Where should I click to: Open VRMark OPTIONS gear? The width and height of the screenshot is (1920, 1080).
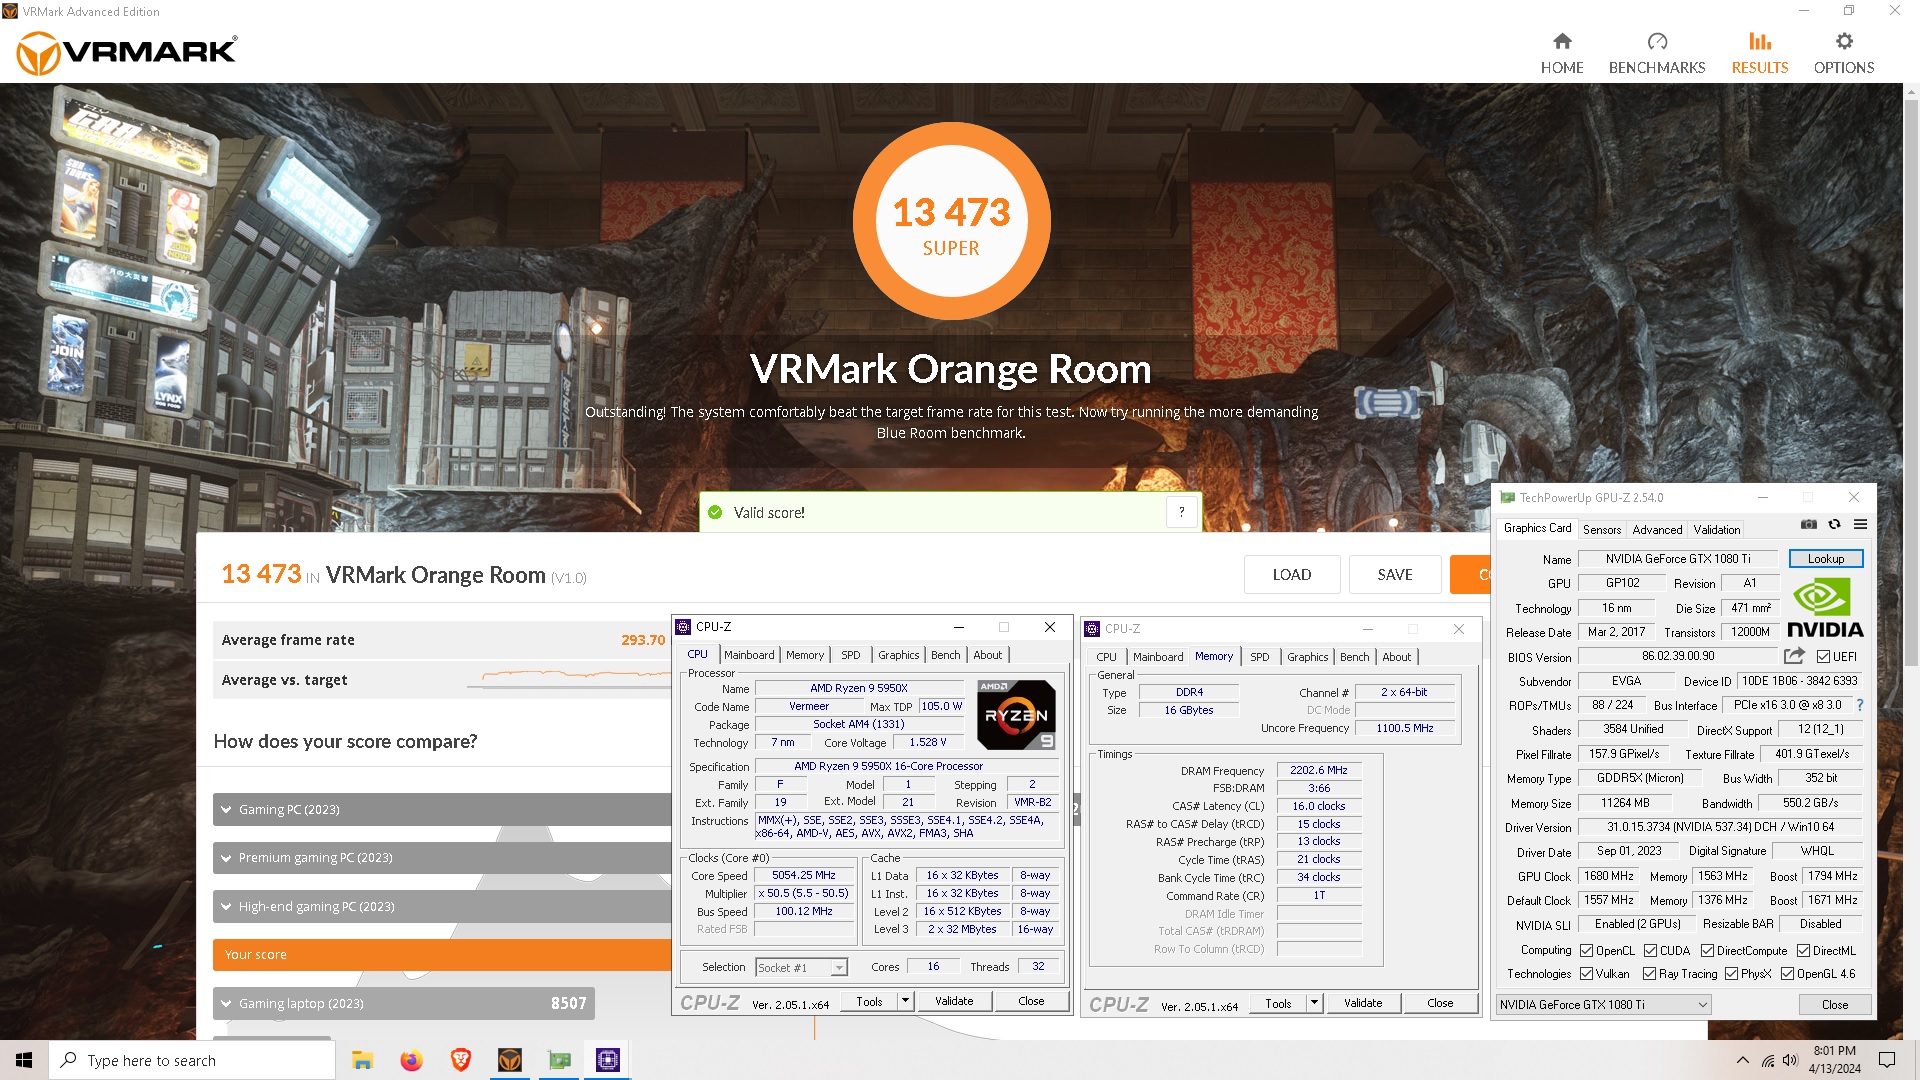pyautogui.click(x=1844, y=53)
